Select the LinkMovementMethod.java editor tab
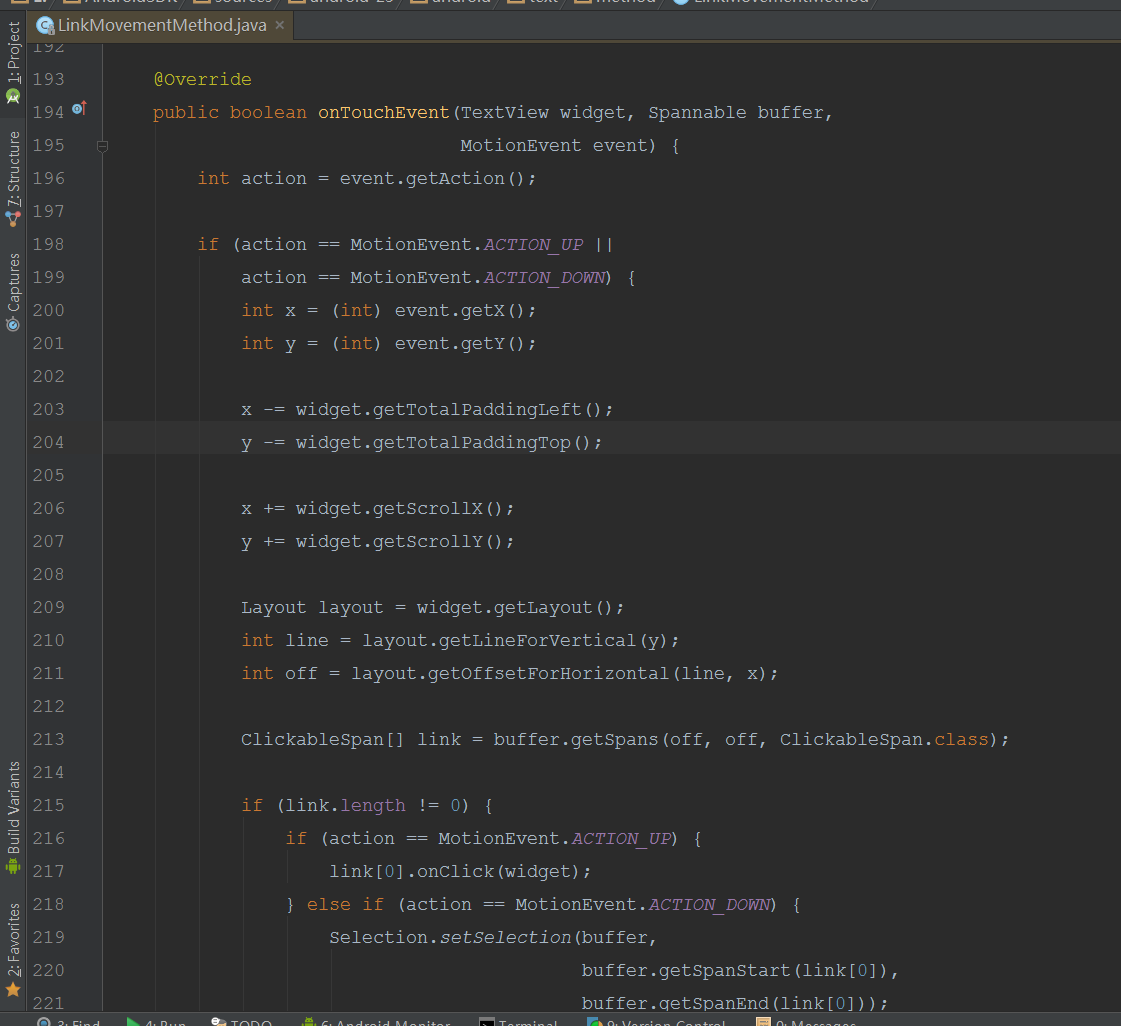 [x=161, y=26]
